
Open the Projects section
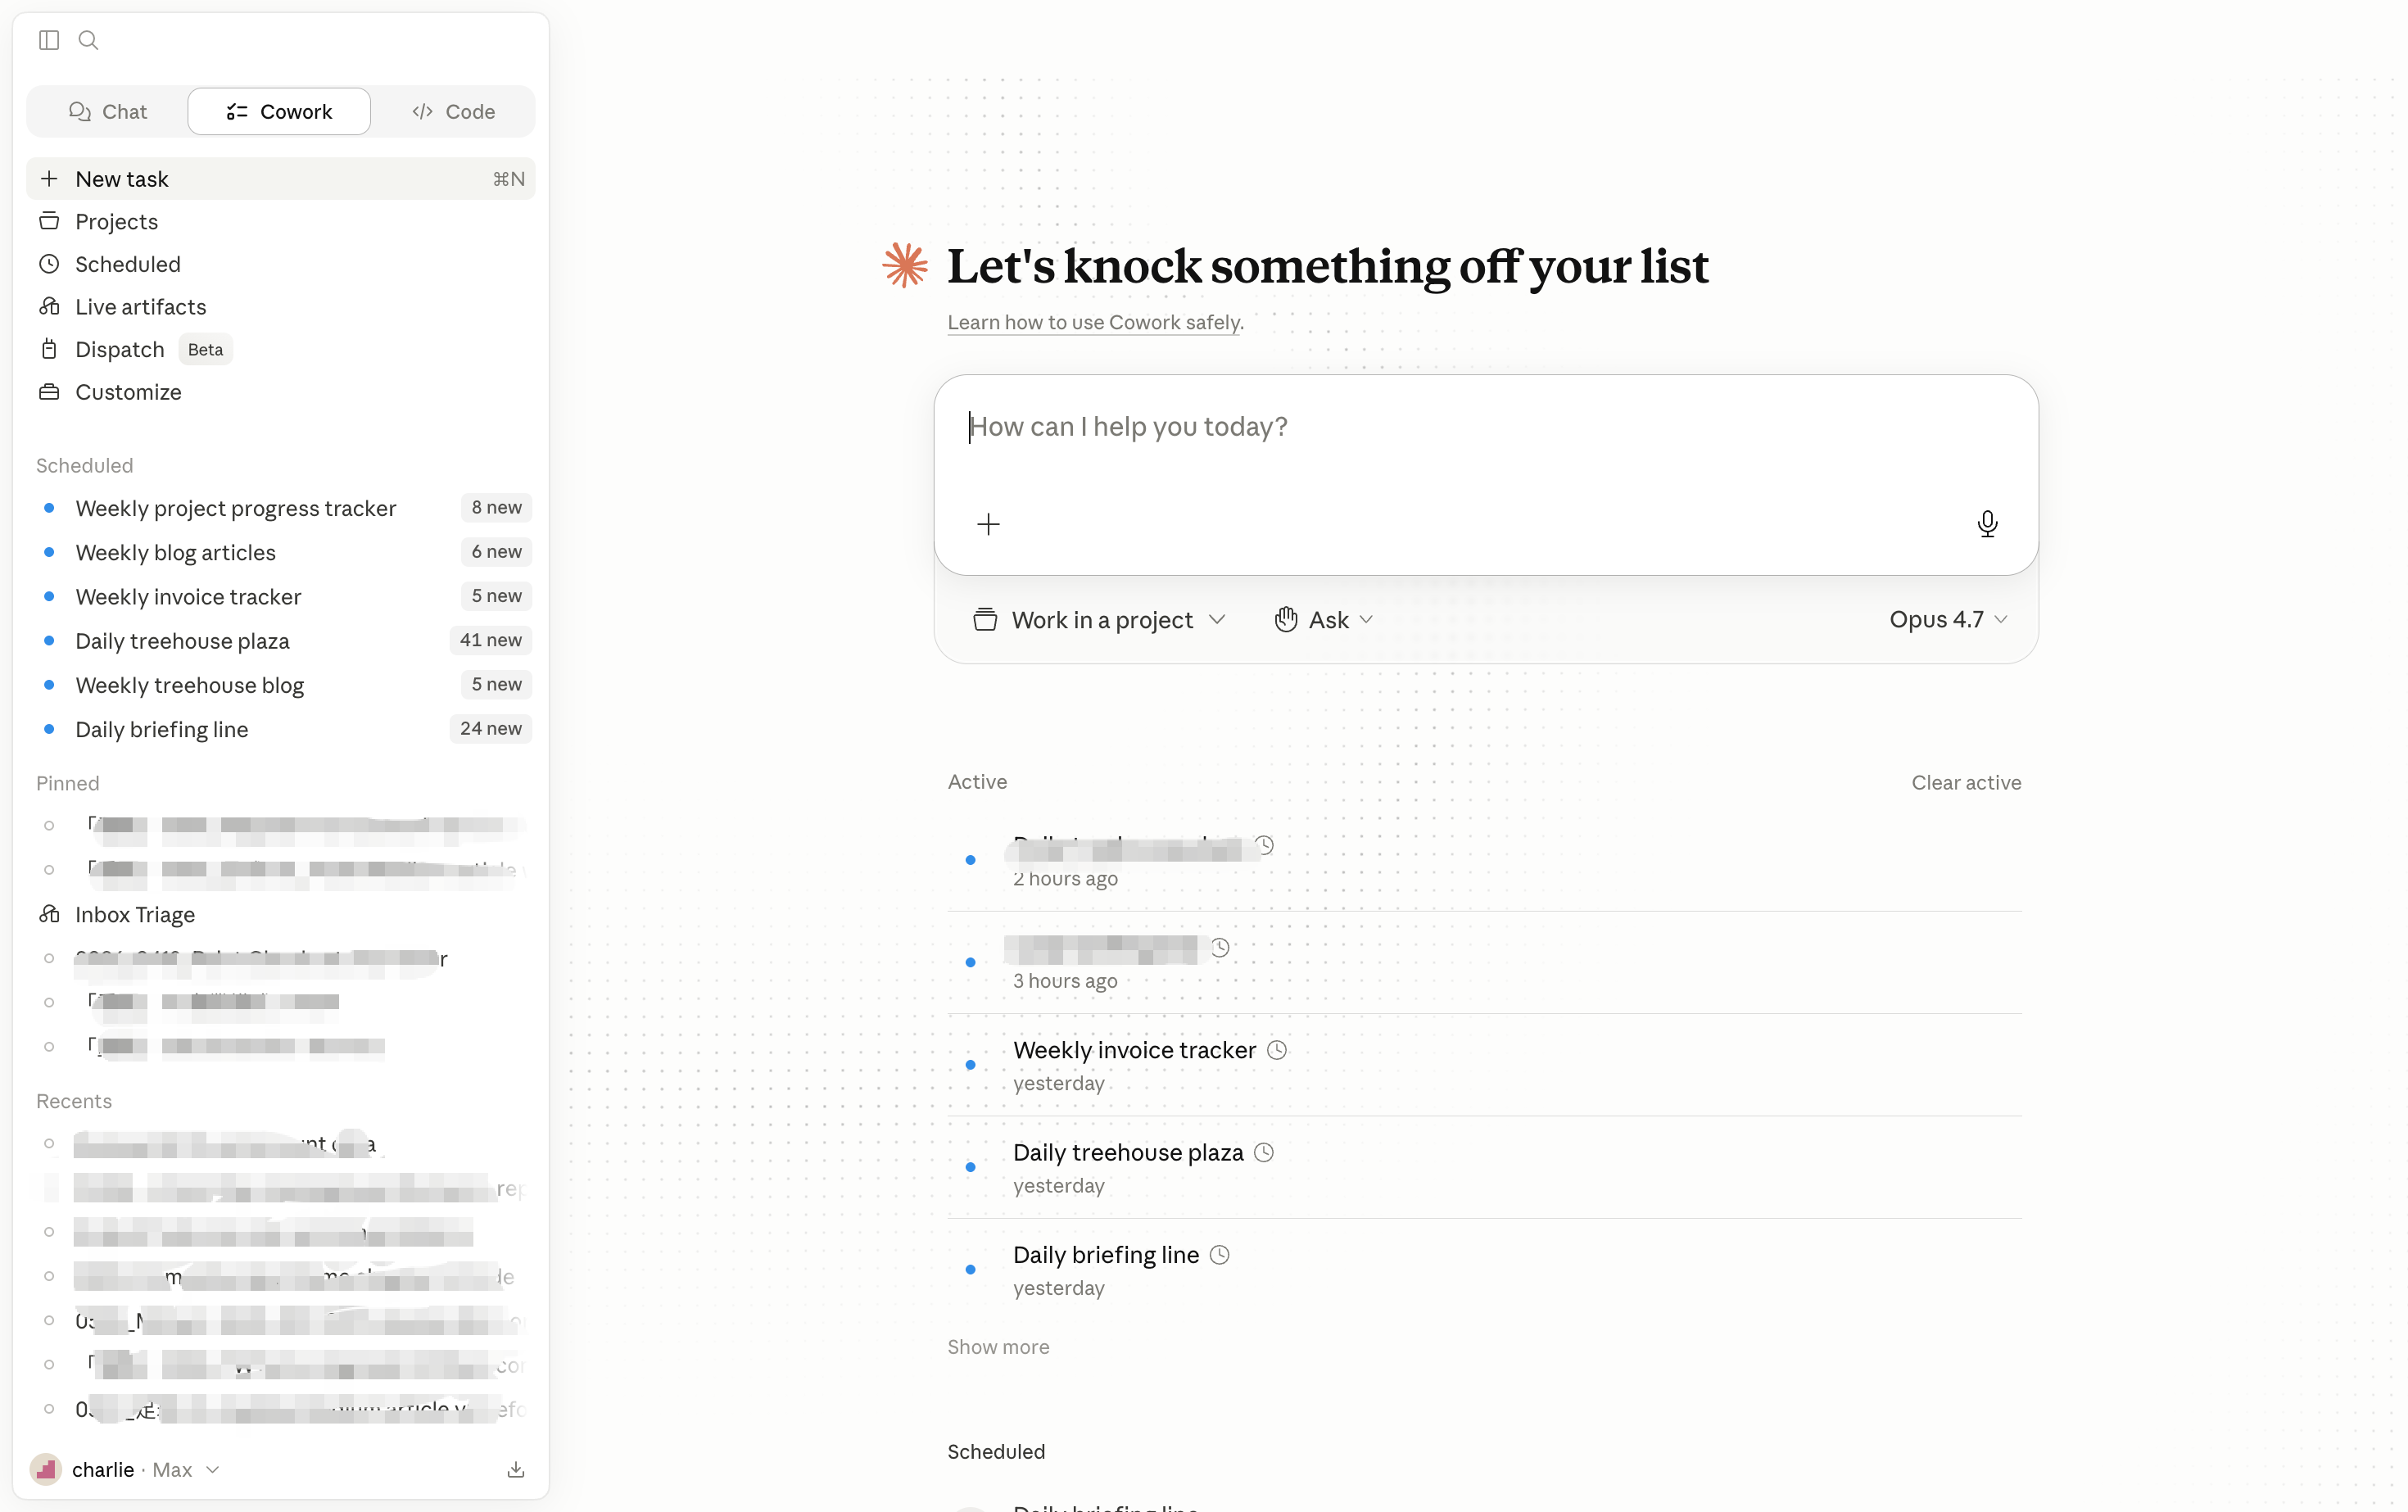point(281,222)
